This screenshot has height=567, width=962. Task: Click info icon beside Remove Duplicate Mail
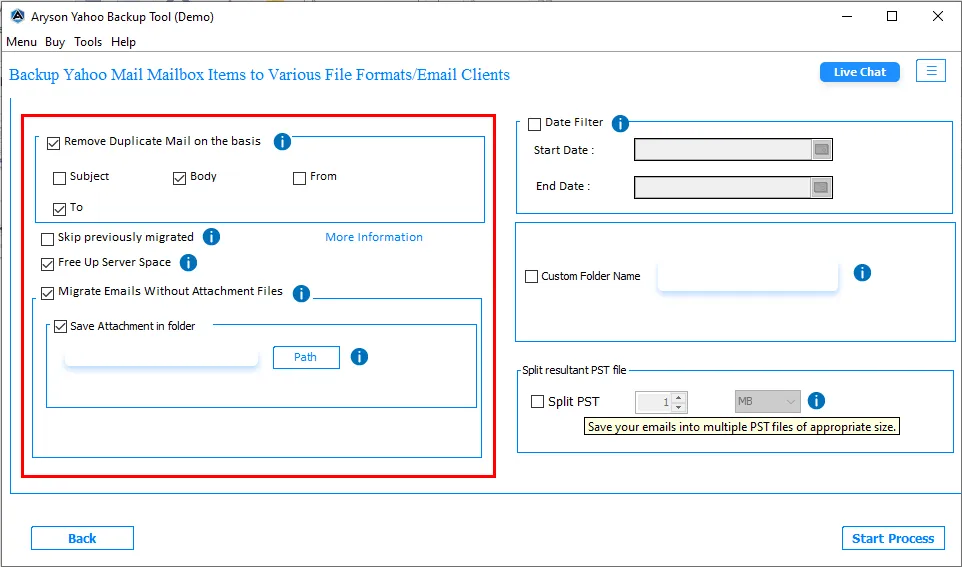(282, 142)
